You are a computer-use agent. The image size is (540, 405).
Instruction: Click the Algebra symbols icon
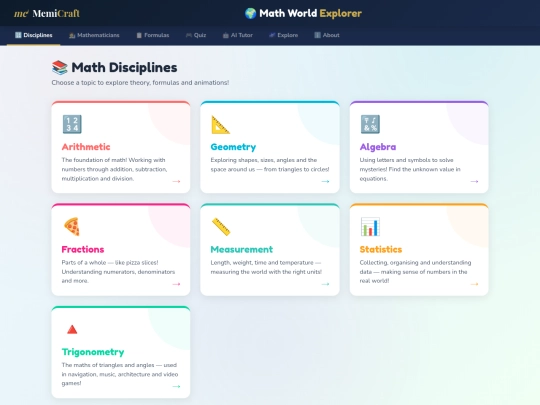(370, 124)
